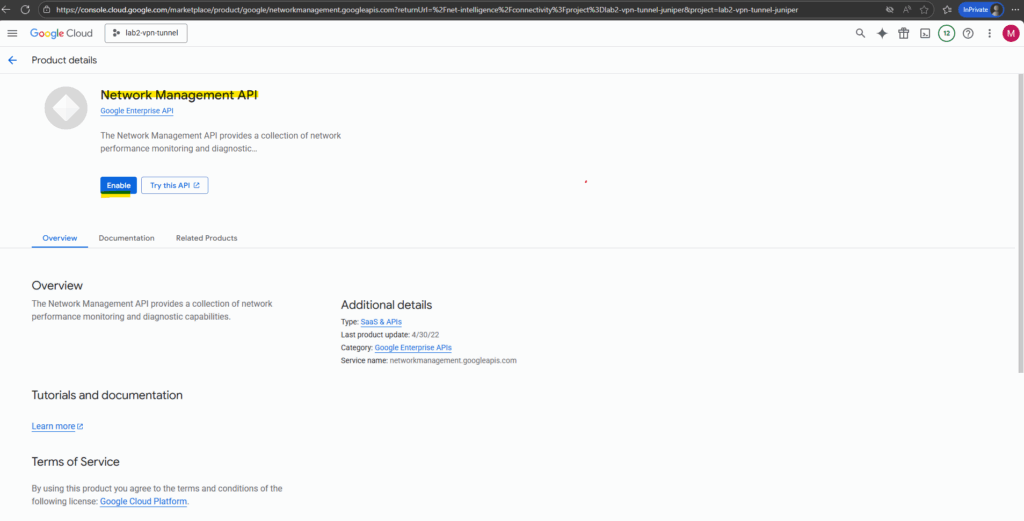The image size is (1024, 521).
Task: Click the networkmanagement.googleapis.com service name
Action: pos(453,360)
